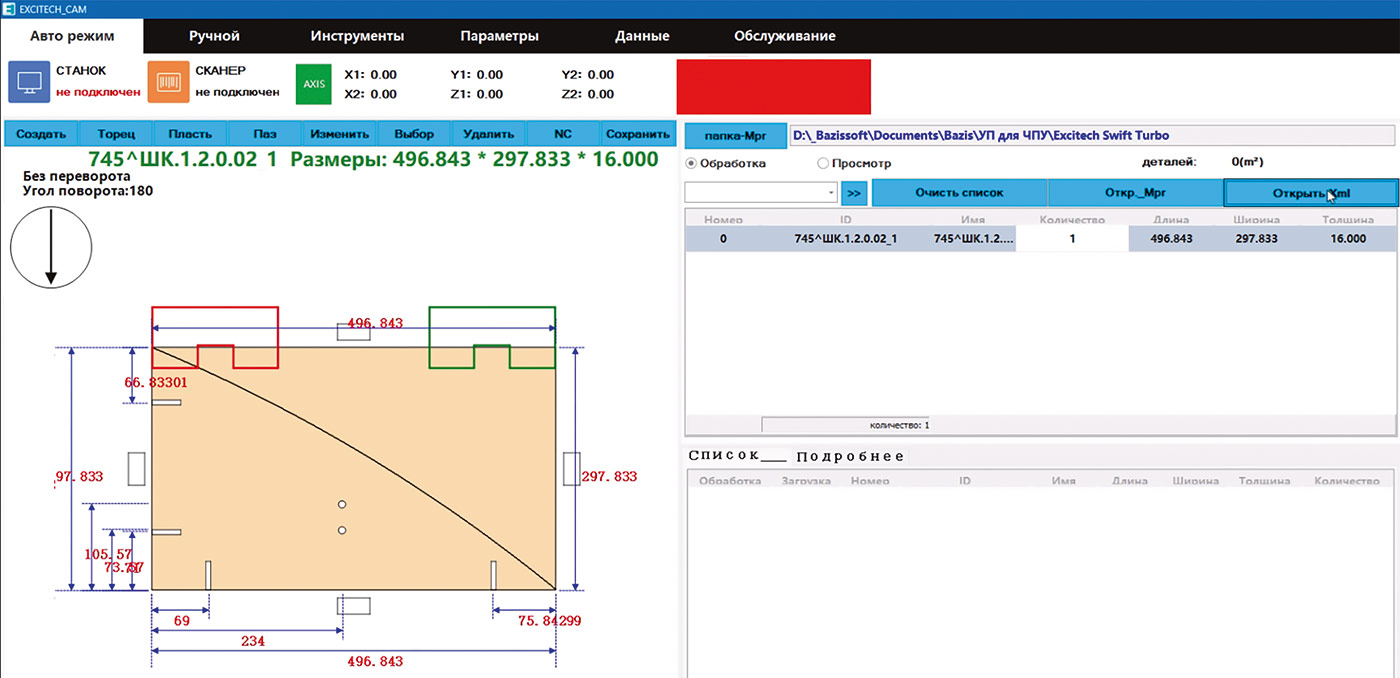Click the orange СКАНЕР barcode icon
This screenshot has height=678, width=1400.
pos(168,81)
